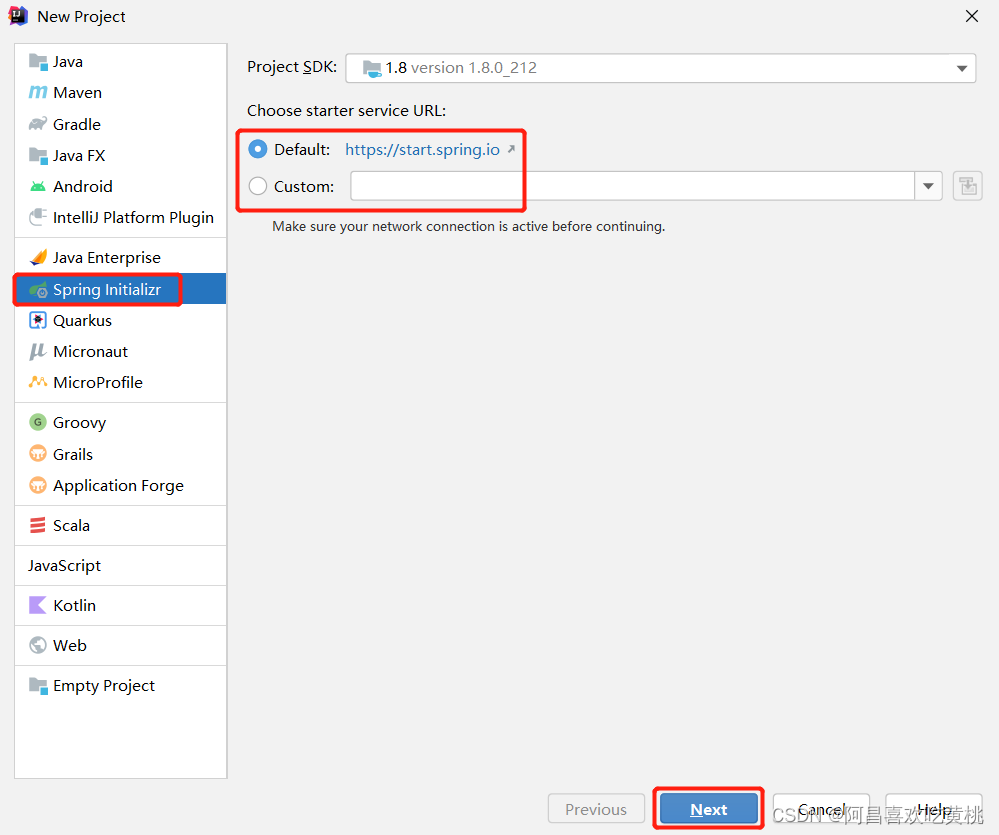Select Spring Initializr in the list

[120, 289]
